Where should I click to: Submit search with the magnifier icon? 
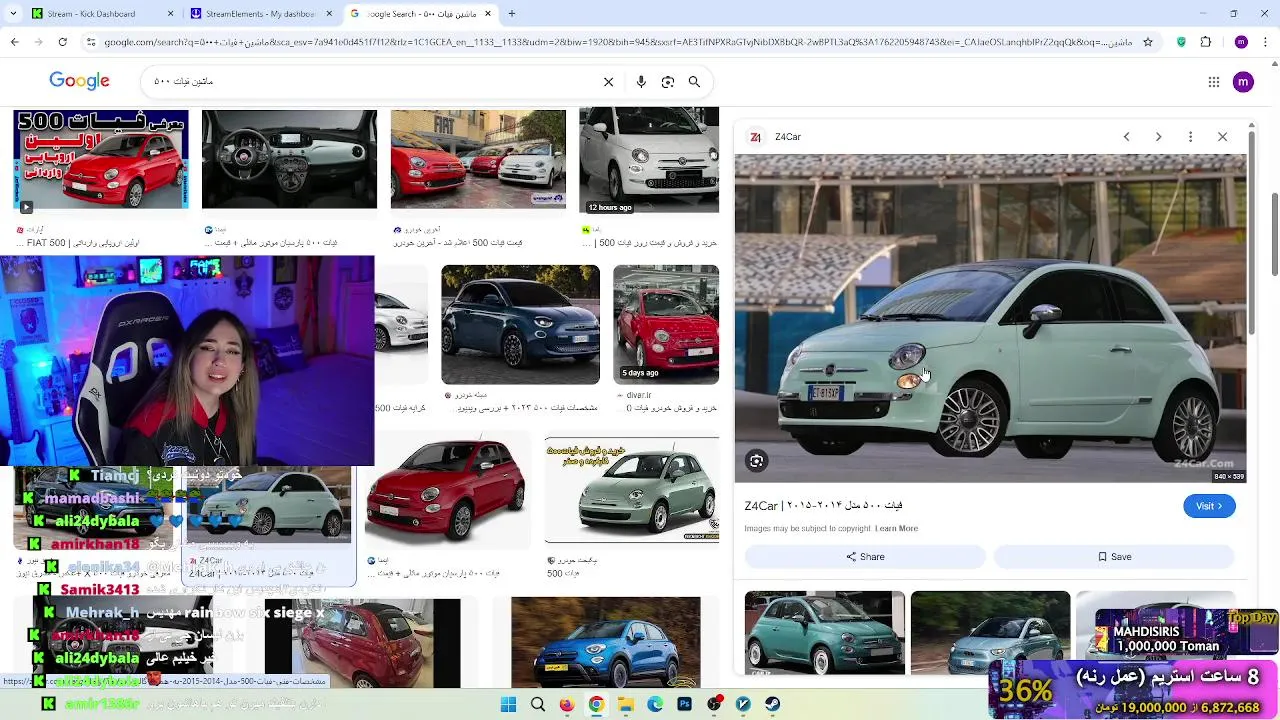[x=694, y=82]
